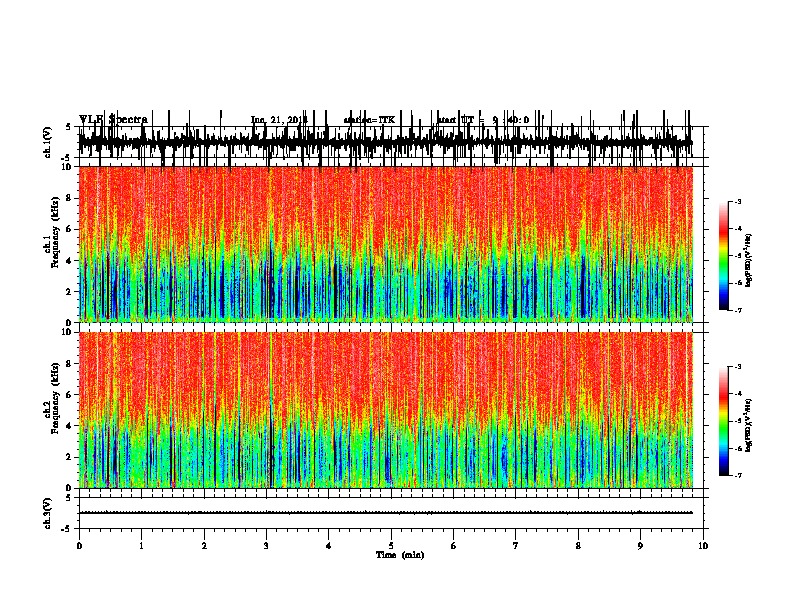Click the "Time (min)" axis title
This screenshot has height=612, width=792.
click(x=400, y=555)
